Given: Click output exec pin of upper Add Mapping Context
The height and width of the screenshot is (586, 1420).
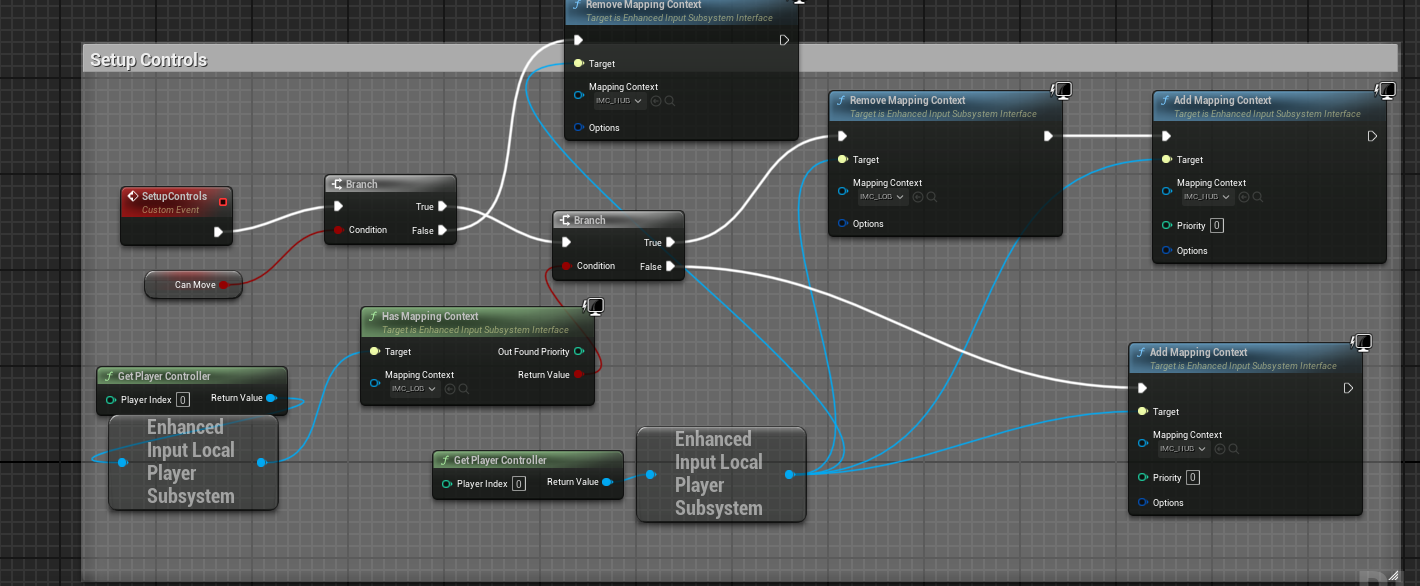Looking at the screenshot, I should [x=1372, y=136].
